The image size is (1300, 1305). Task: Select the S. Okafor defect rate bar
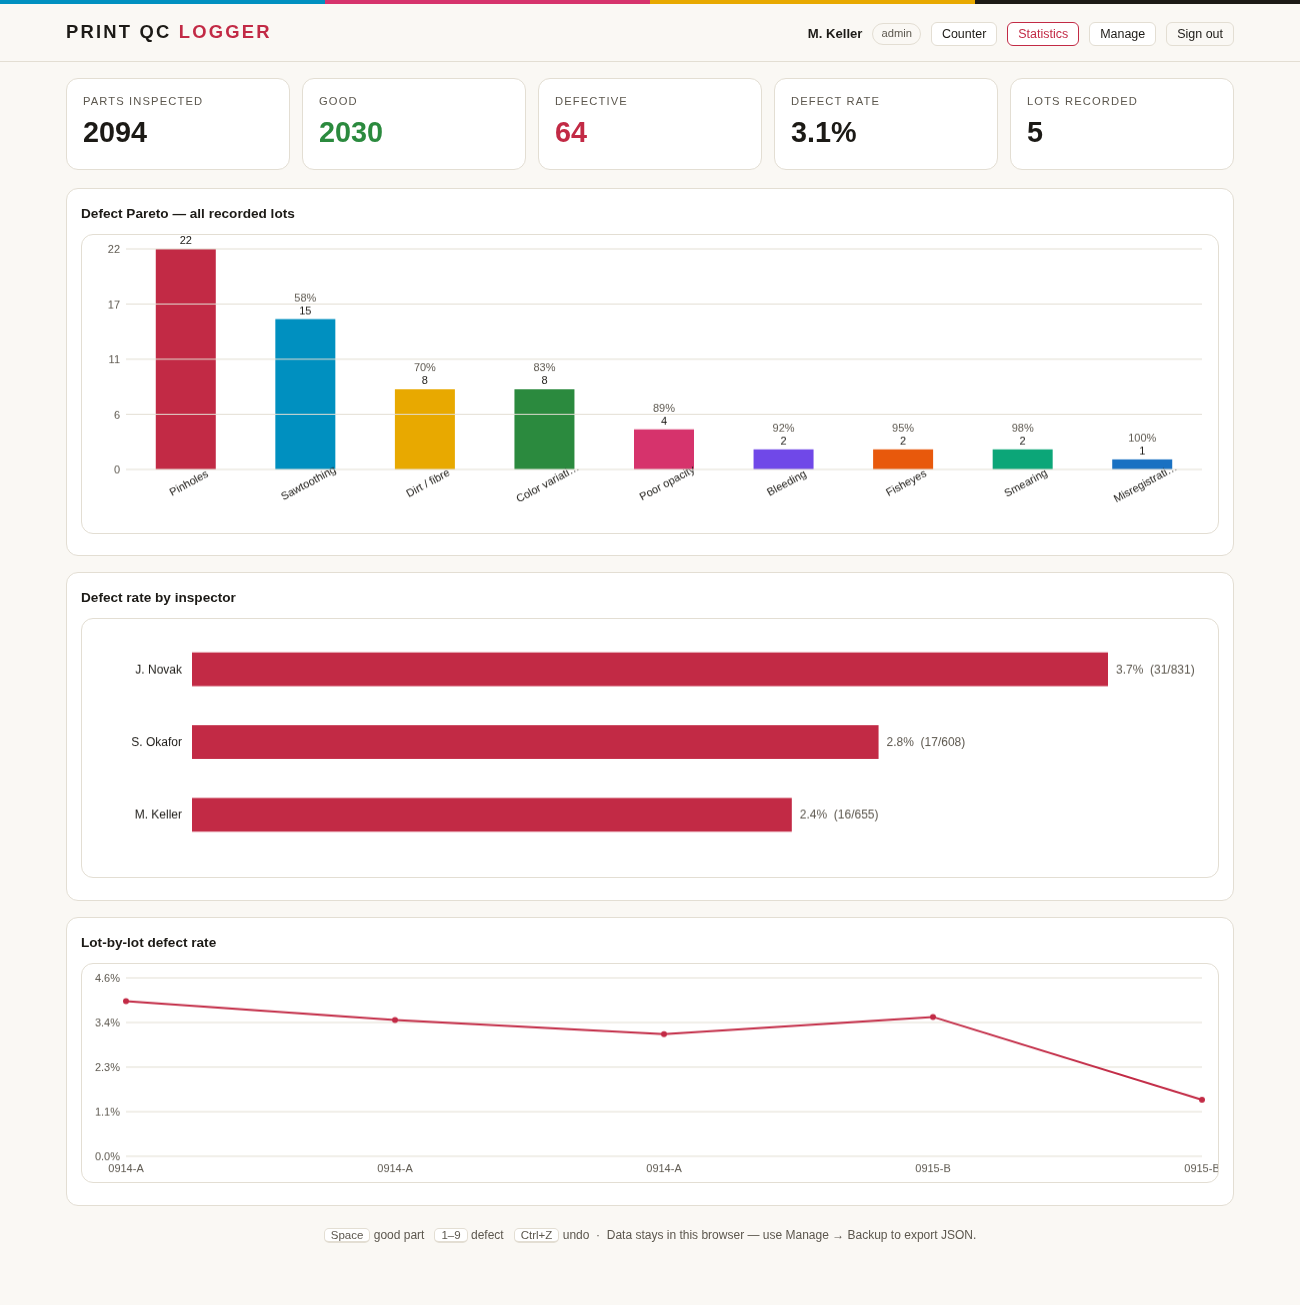coord(535,742)
